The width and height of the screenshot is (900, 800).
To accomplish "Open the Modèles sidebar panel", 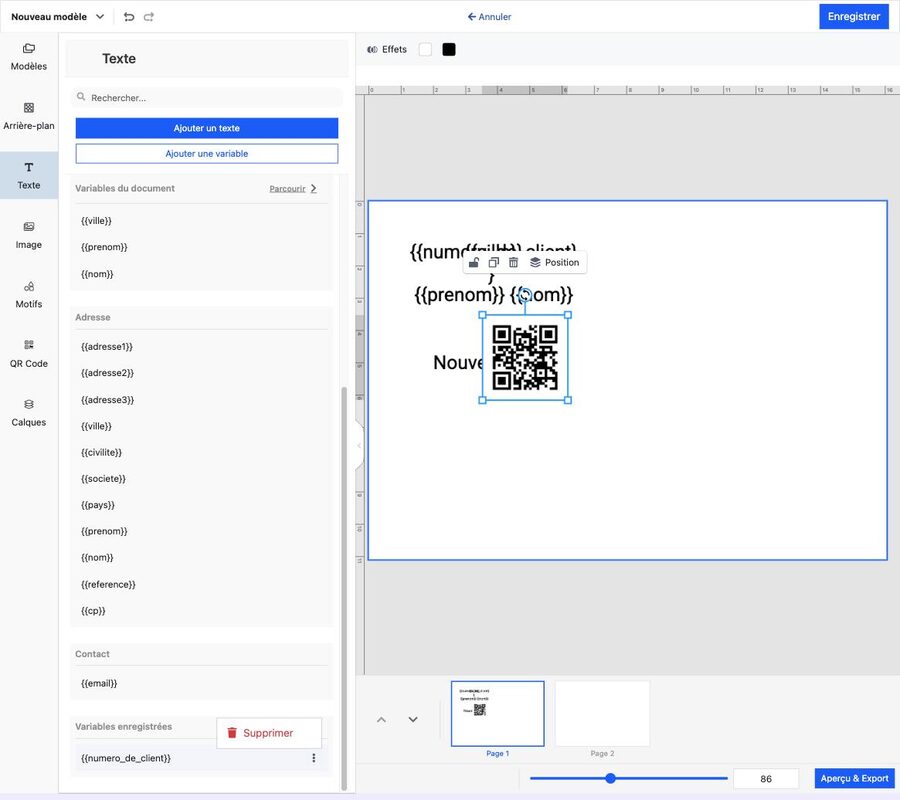I will pos(29,57).
